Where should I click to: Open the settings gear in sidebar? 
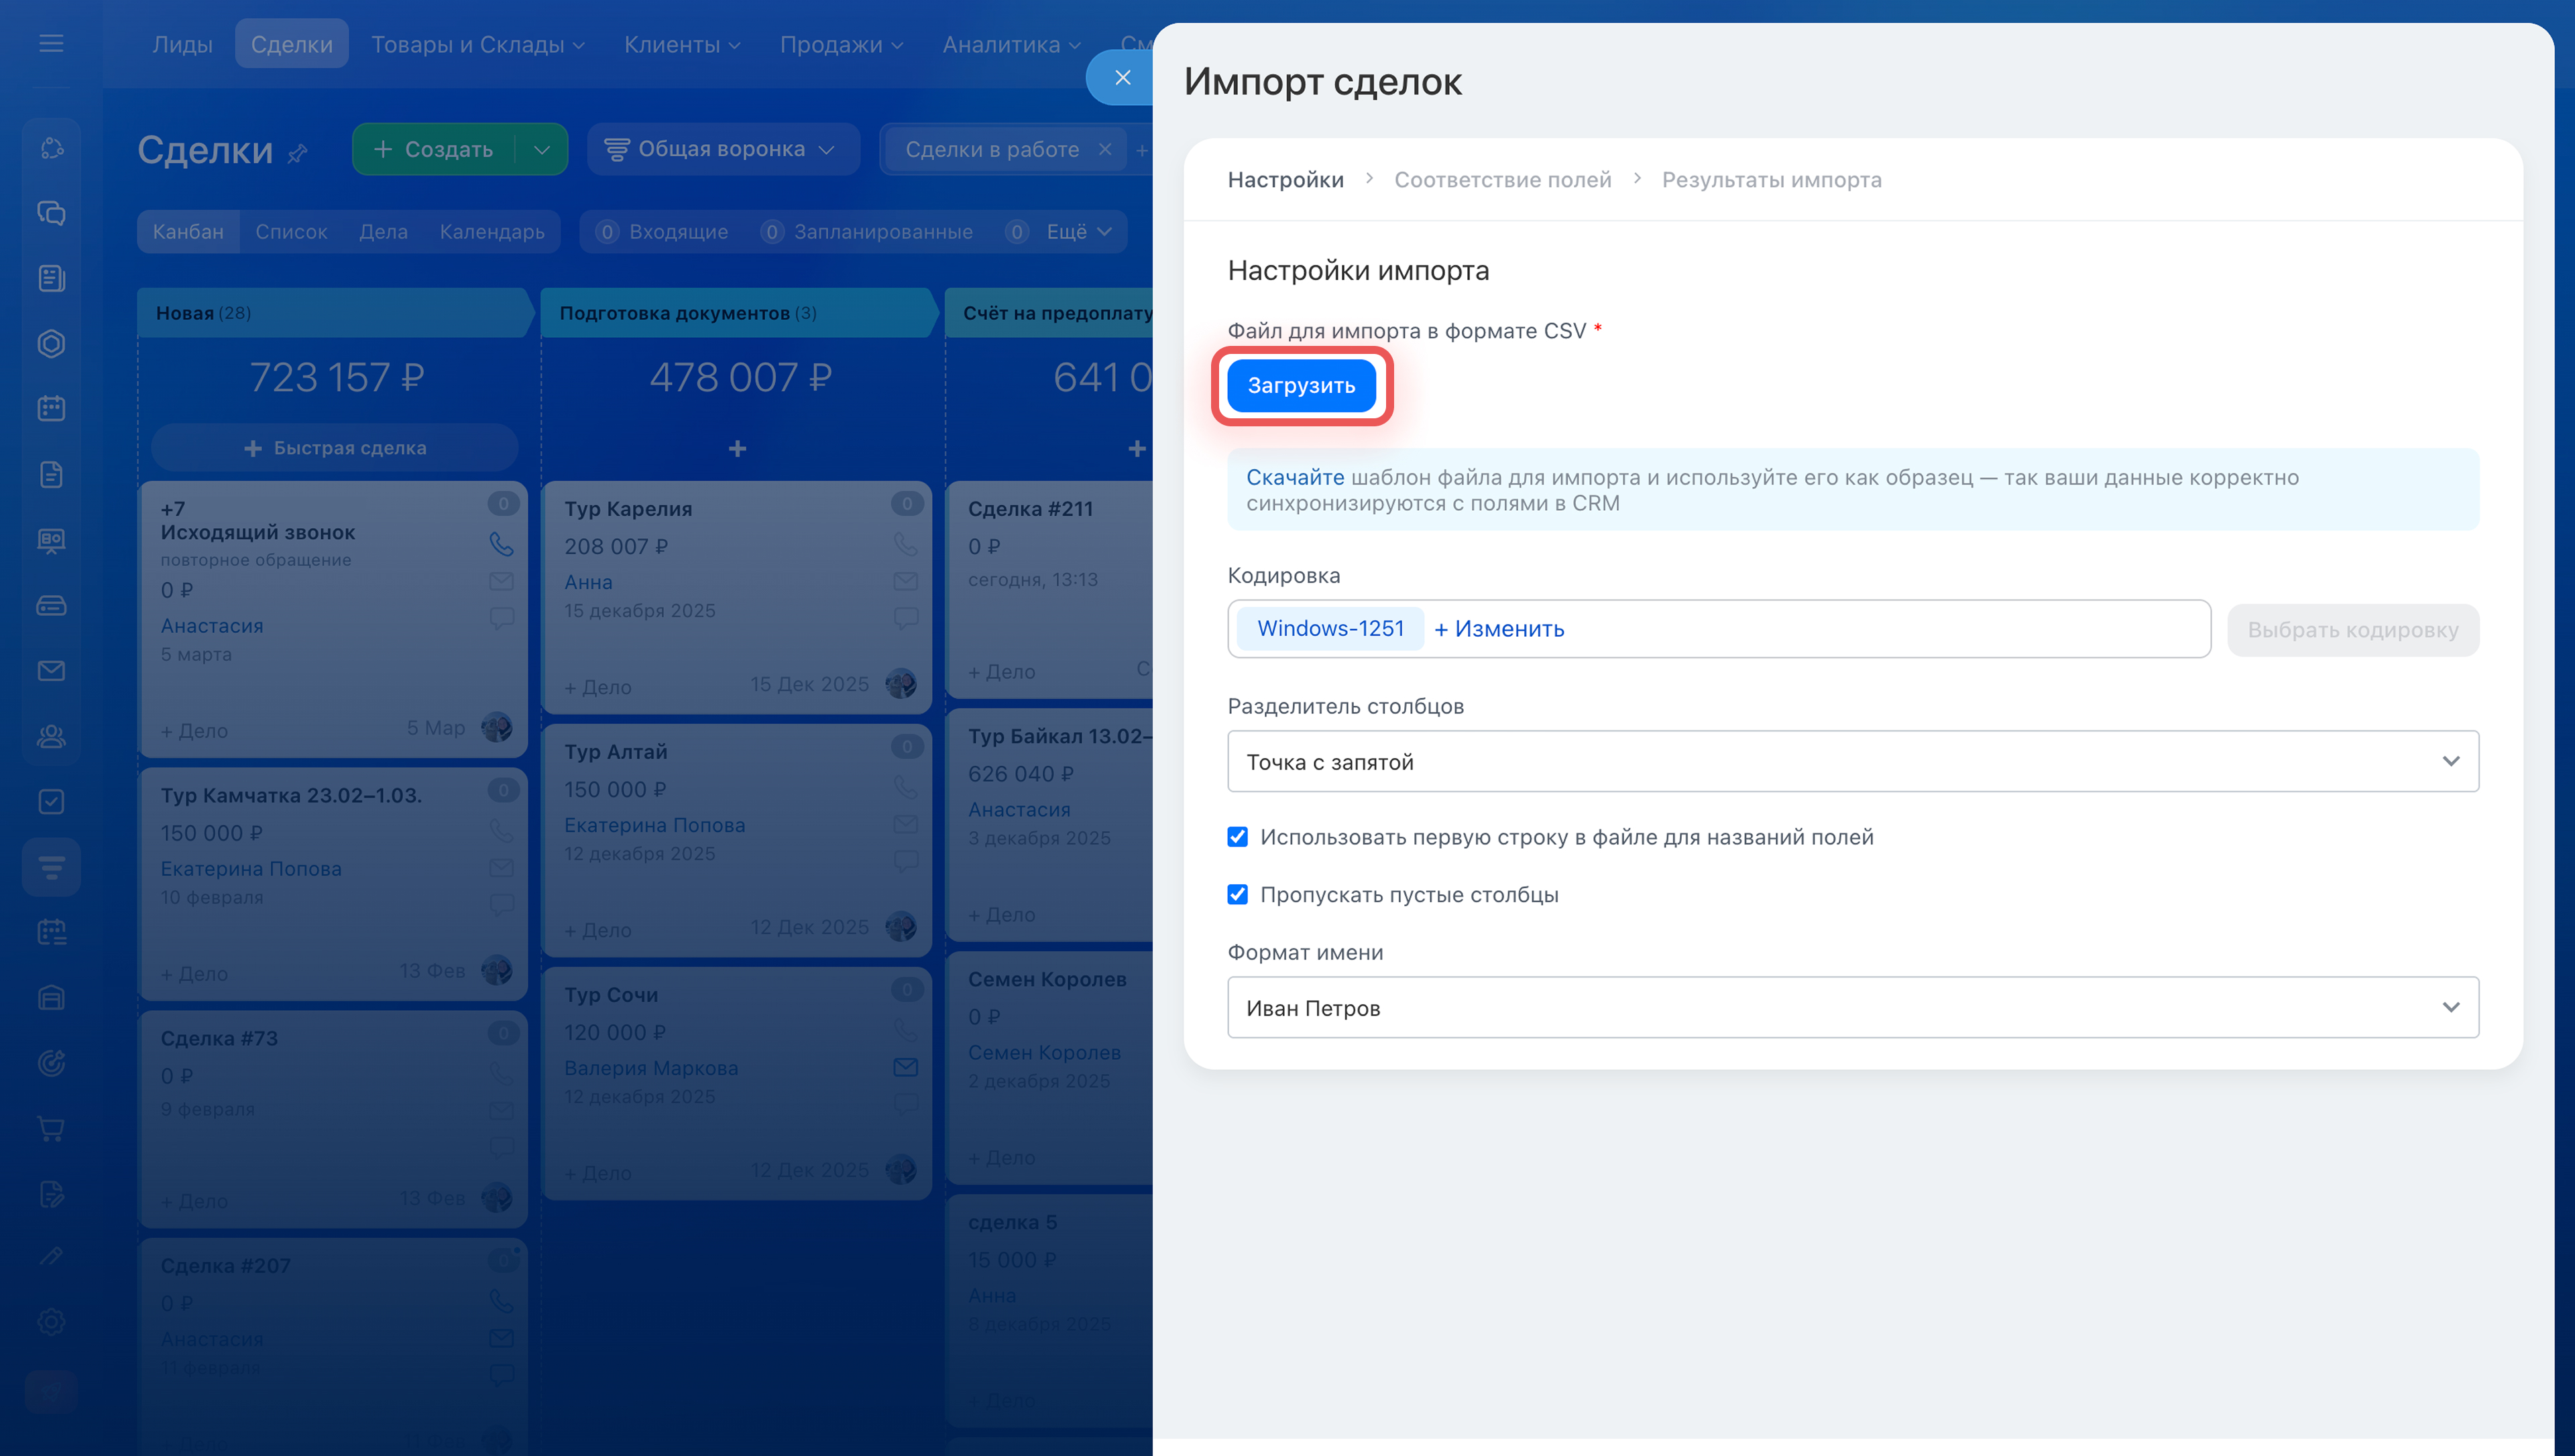(51, 1321)
